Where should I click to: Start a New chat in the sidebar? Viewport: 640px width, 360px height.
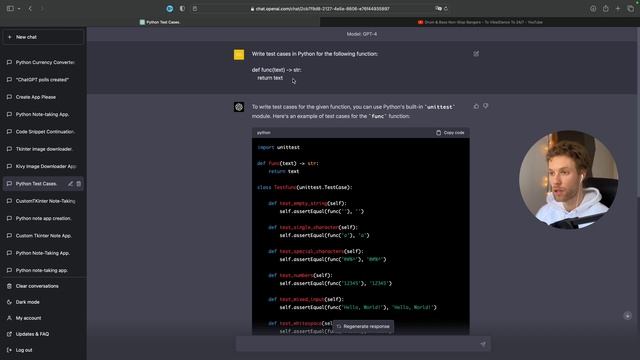tap(43, 37)
